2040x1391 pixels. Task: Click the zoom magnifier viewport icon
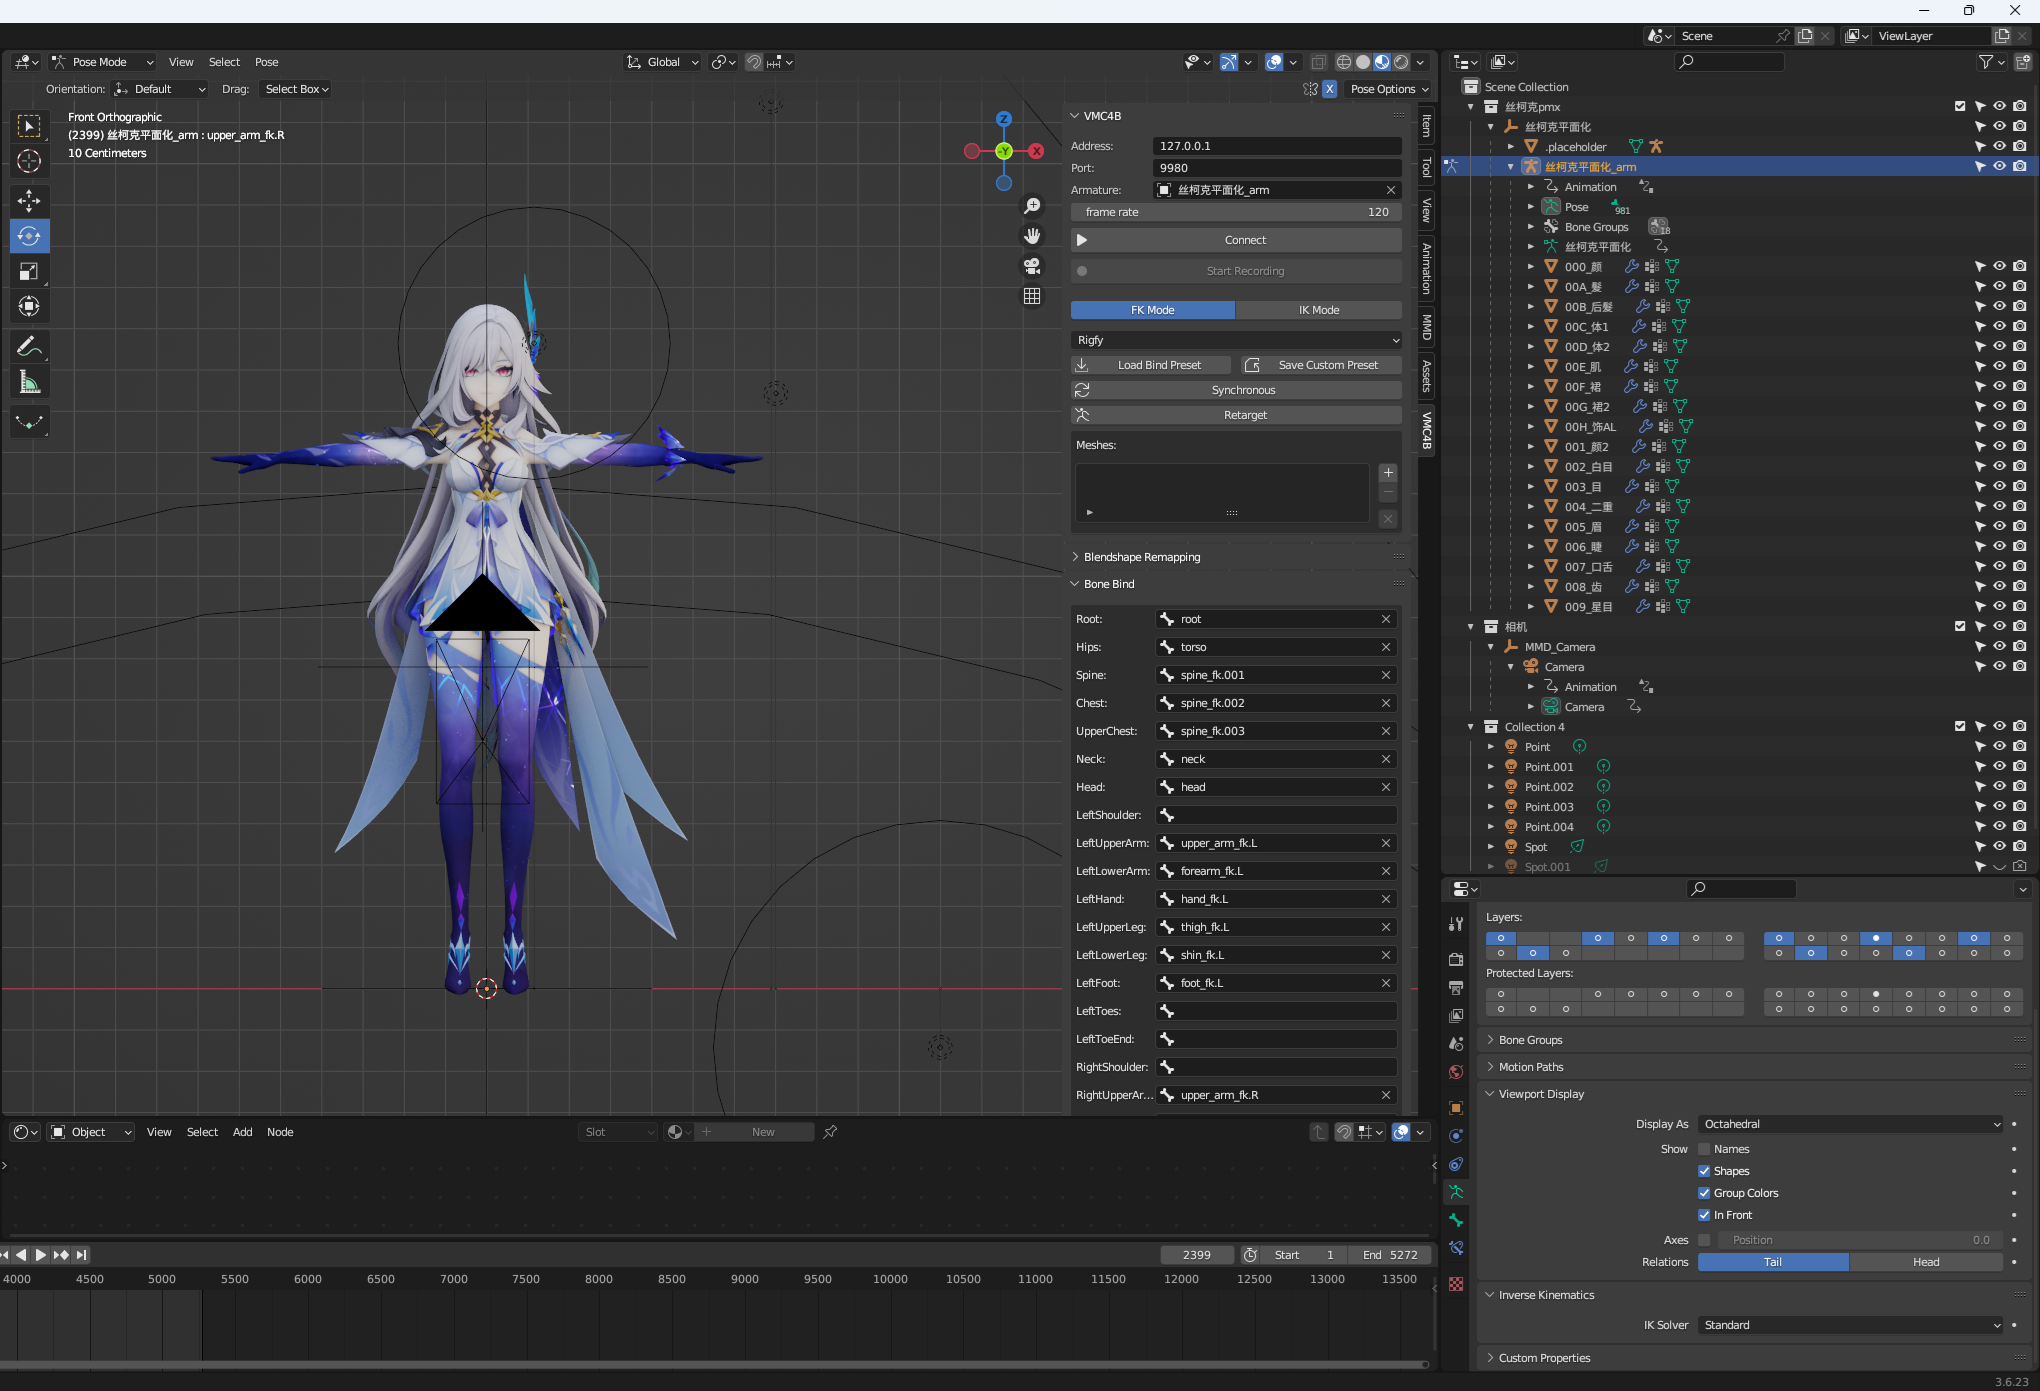tap(1032, 206)
